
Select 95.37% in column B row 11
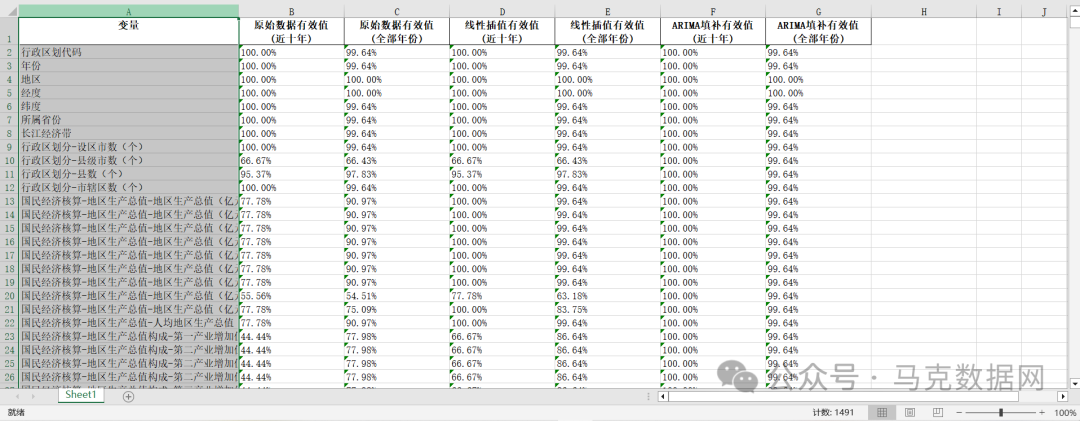291,174
